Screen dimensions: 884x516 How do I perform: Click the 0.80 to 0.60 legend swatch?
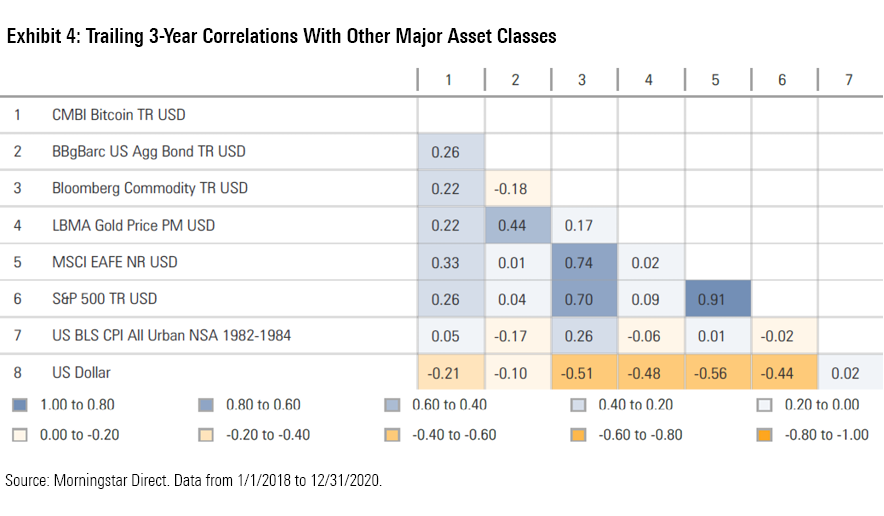207,405
